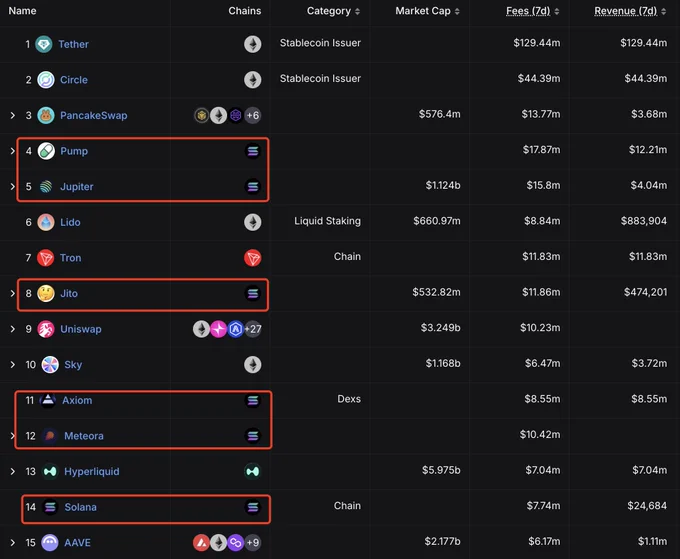The image size is (680, 559).
Task: Click Solana chain icon in Axiom row
Action: click(x=253, y=400)
